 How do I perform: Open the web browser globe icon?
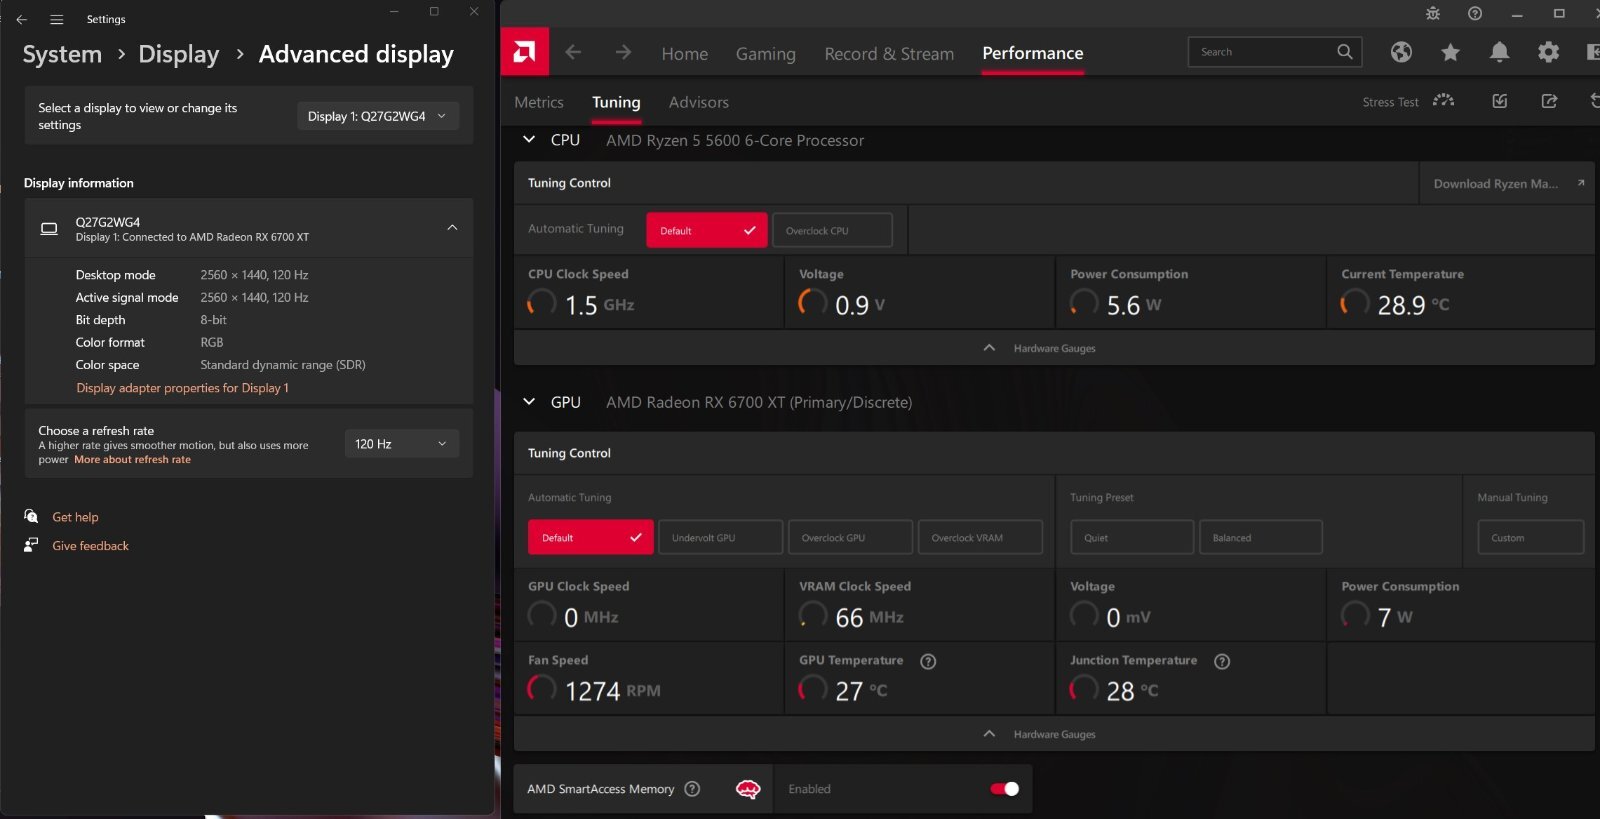1401,52
